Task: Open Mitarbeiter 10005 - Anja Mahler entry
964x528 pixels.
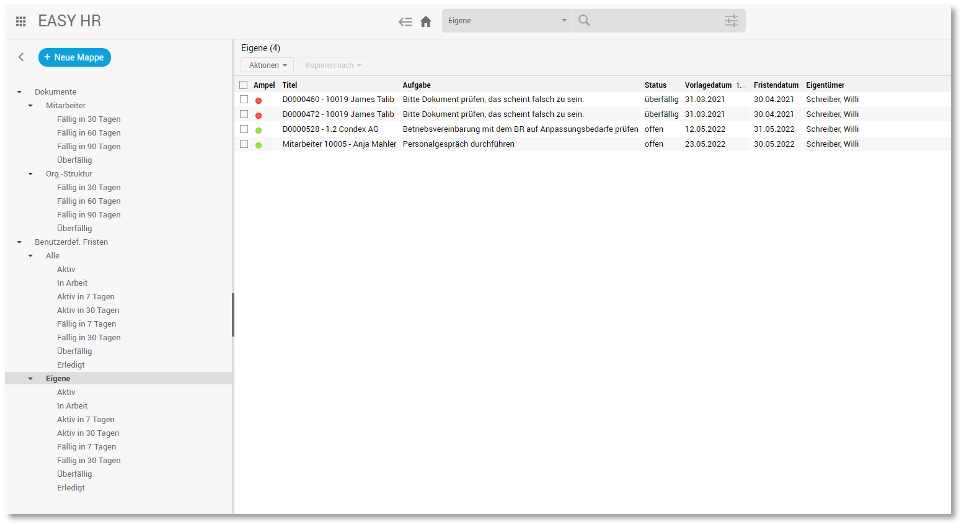Action: (x=339, y=144)
